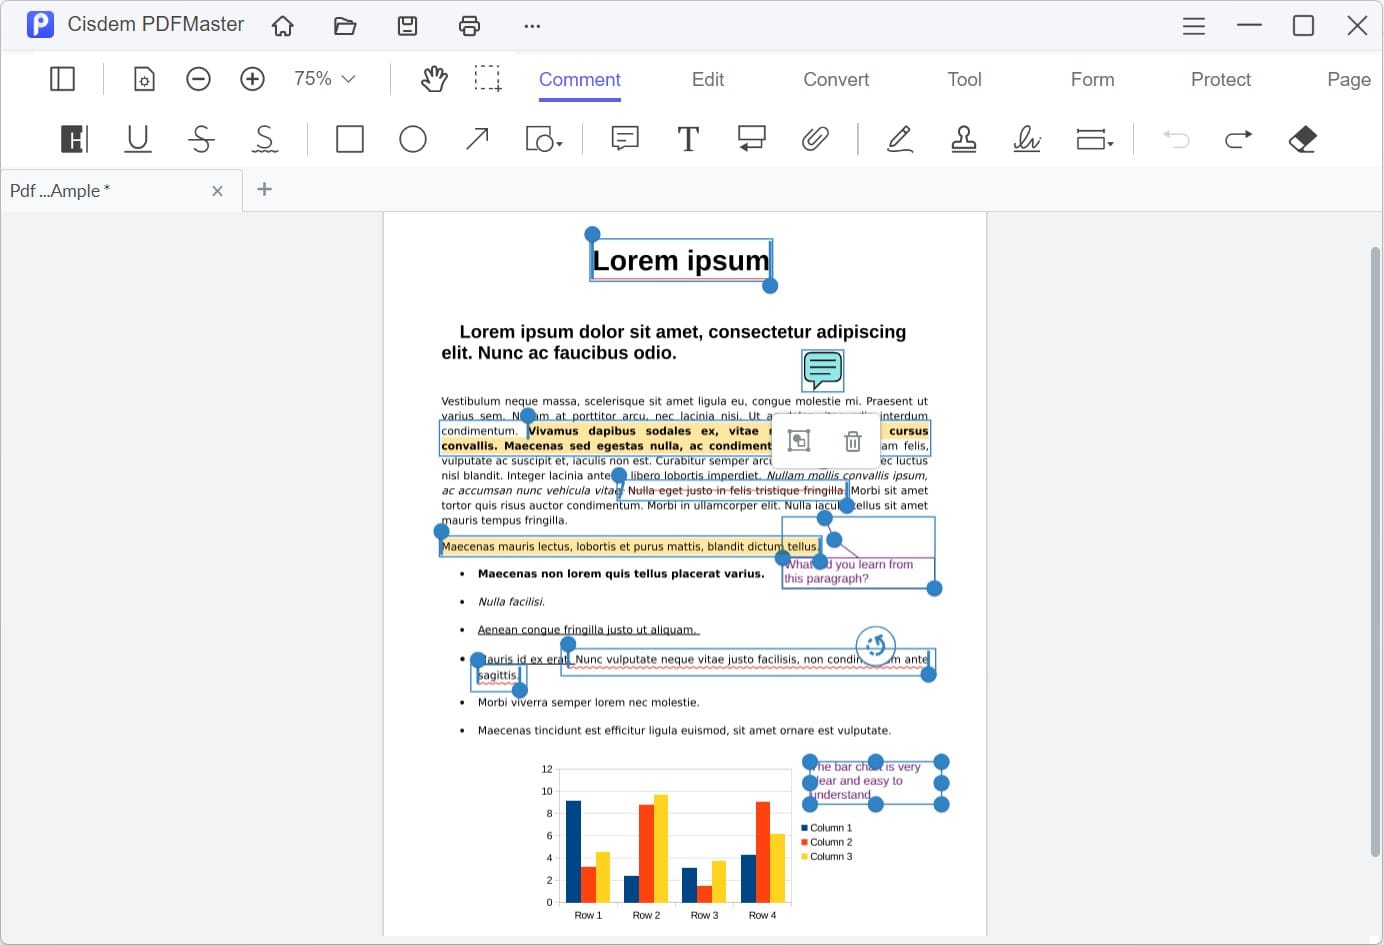Select the Underline annotation tool
The image size is (1384, 945).
[138, 139]
